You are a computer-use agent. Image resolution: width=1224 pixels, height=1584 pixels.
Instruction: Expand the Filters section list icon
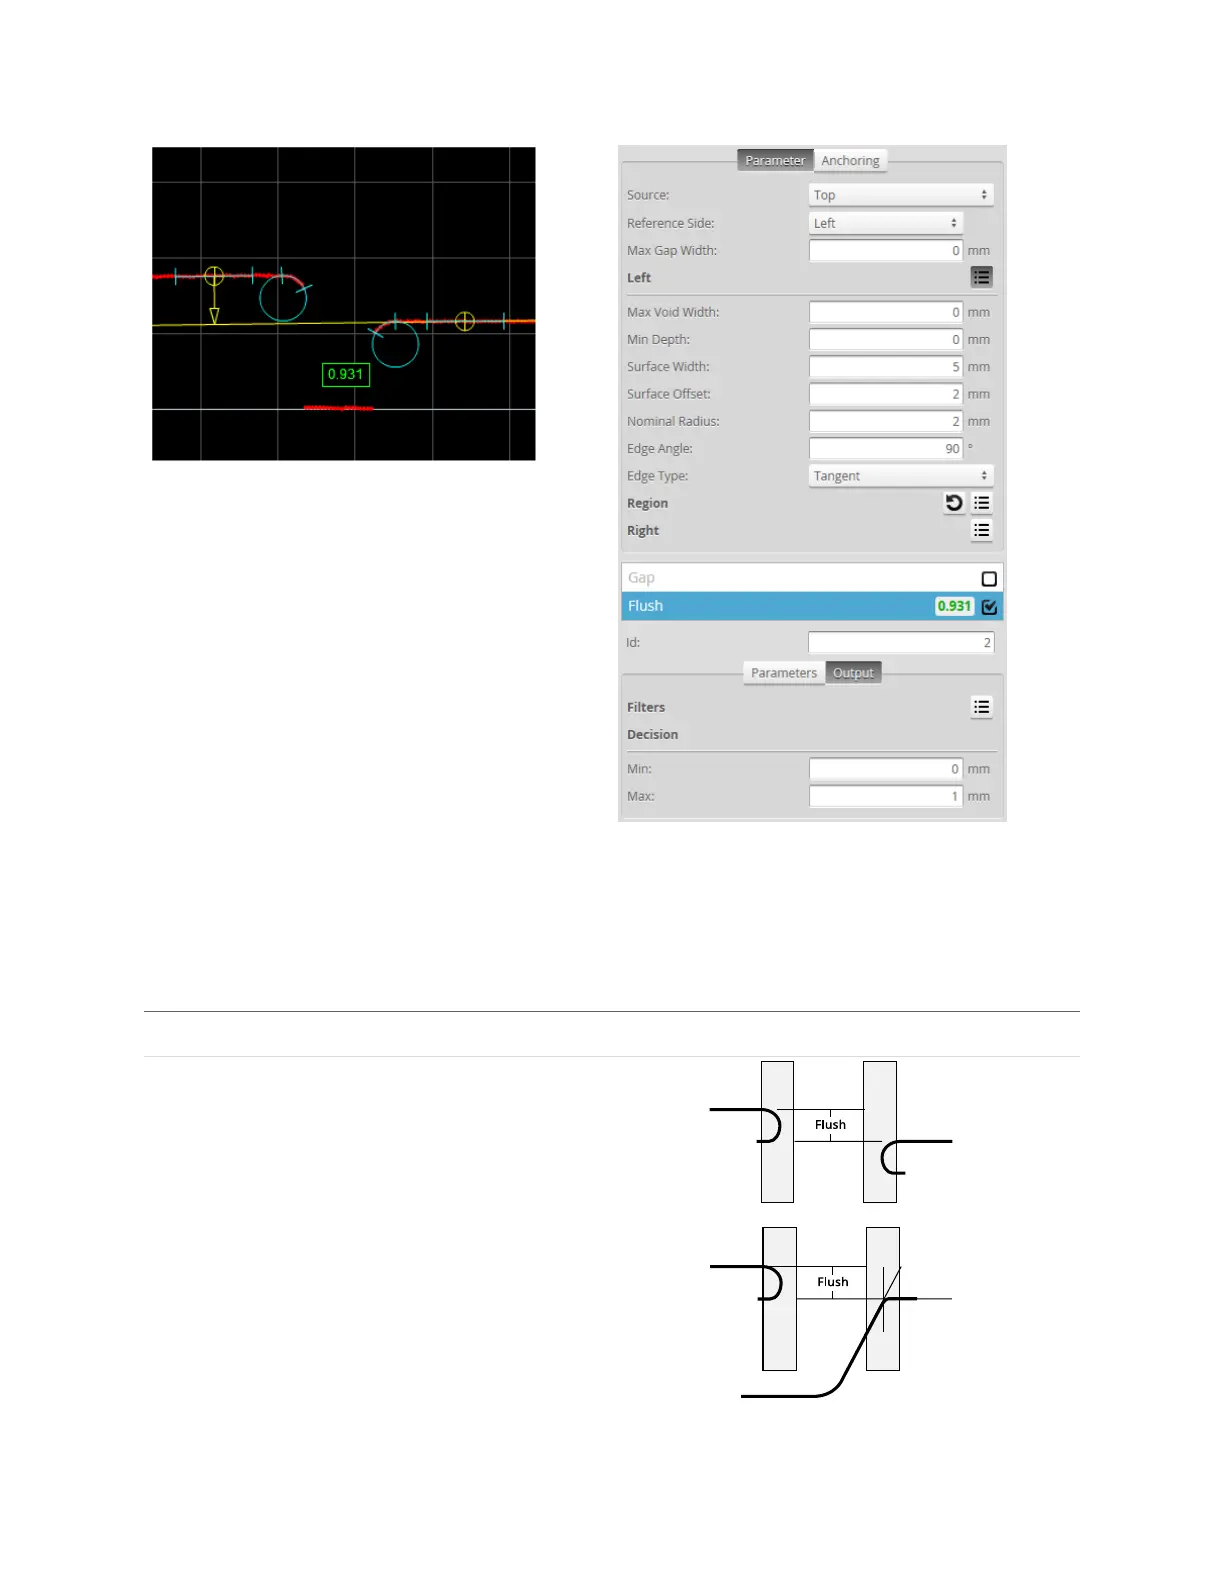click(982, 707)
